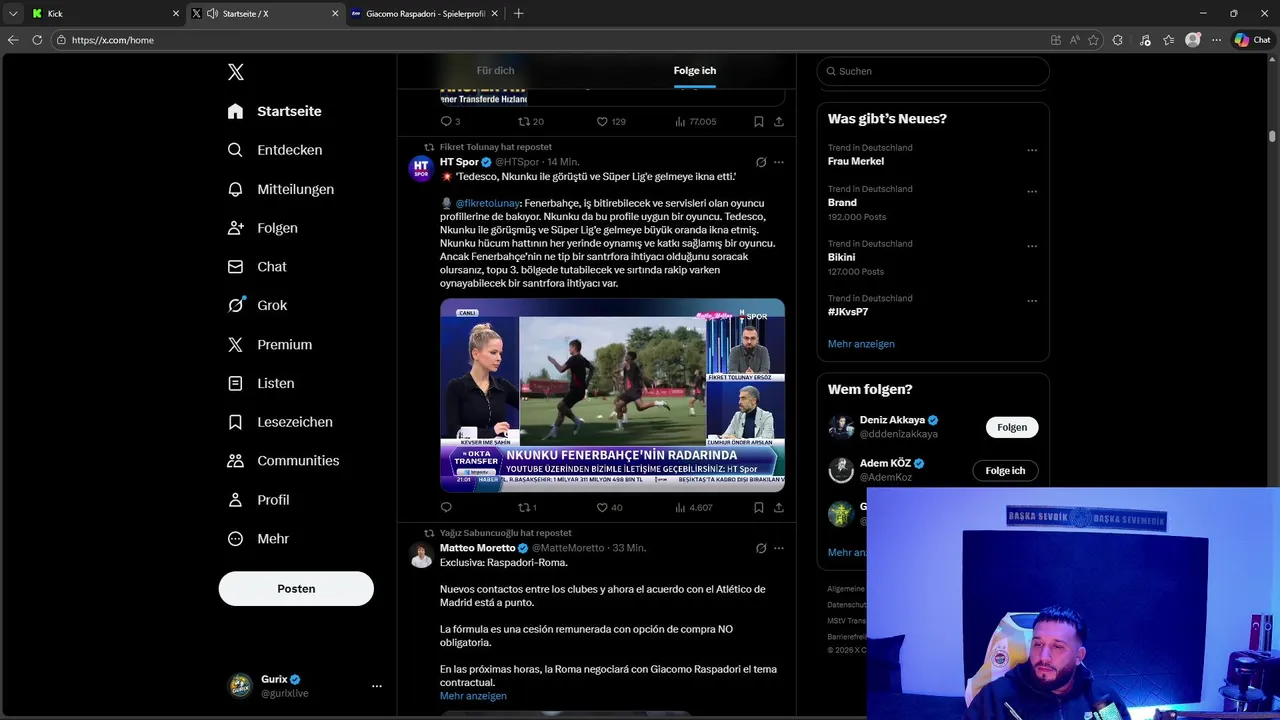Viewport: 1280px width, 720px height.
Task: Click the Listen icon in the sidebar
Action: click(x=235, y=383)
